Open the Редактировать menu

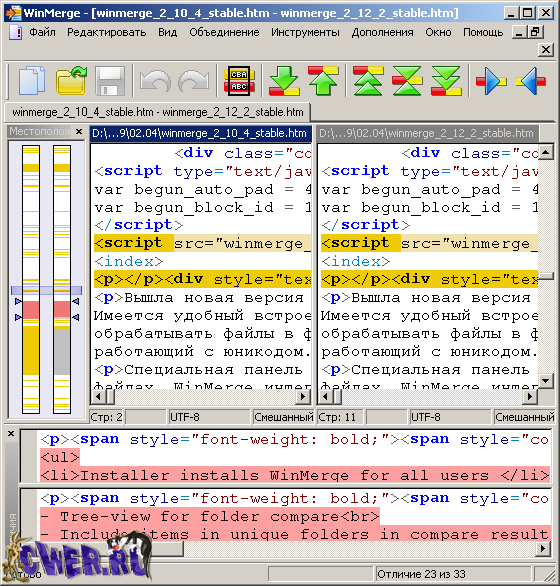pos(107,33)
